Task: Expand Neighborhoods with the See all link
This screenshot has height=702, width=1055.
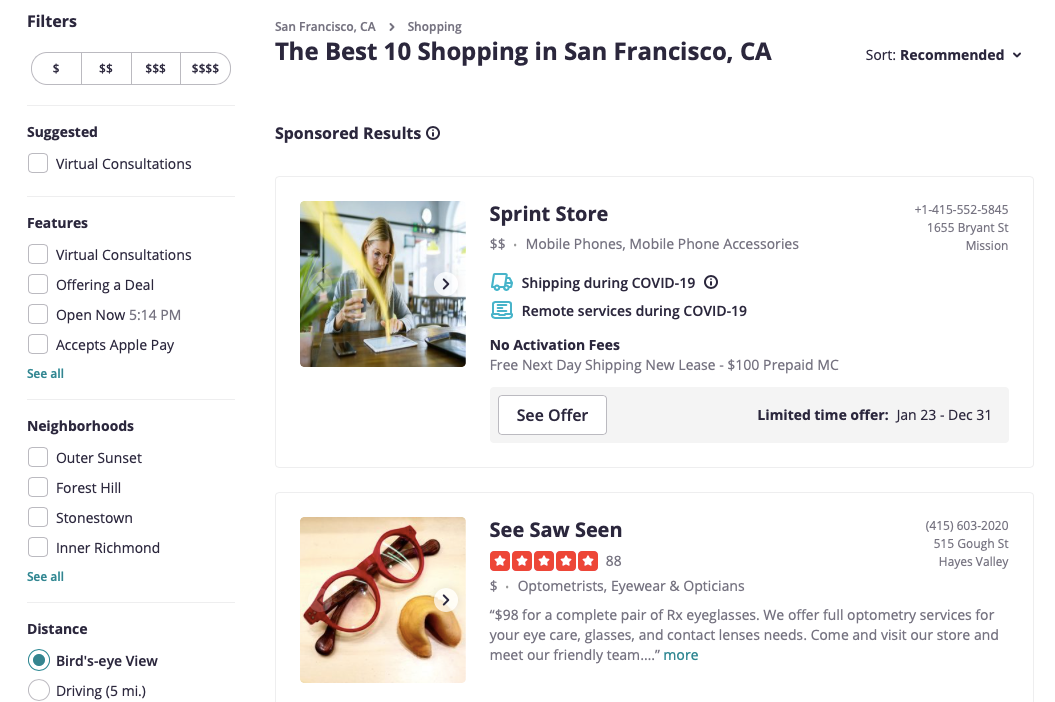Action: coord(45,577)
